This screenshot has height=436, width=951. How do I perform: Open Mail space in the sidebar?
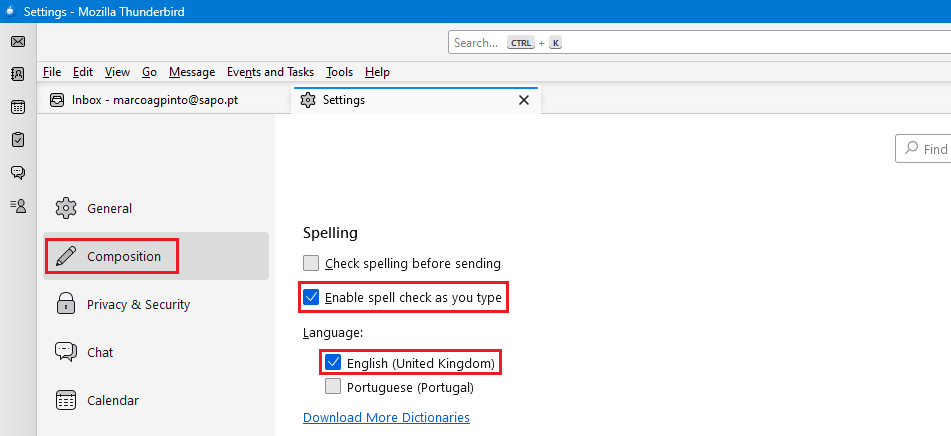coord(18,41)
